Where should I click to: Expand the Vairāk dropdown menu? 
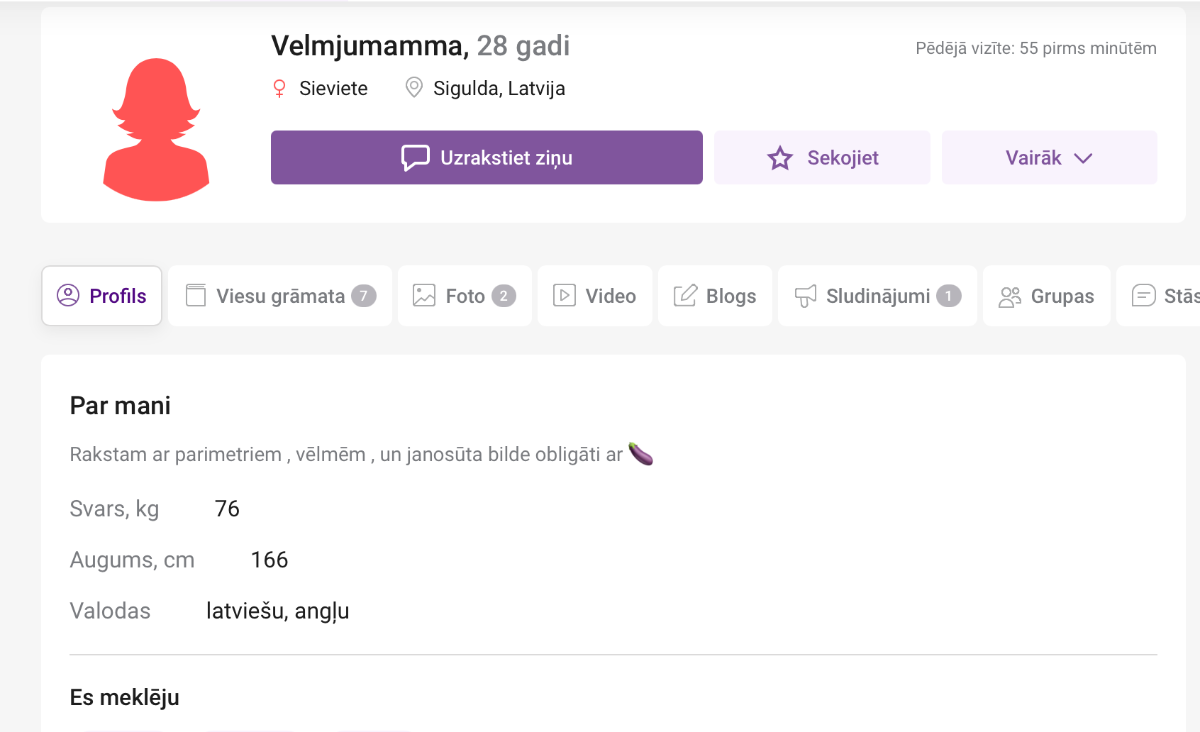[1049, 158]
